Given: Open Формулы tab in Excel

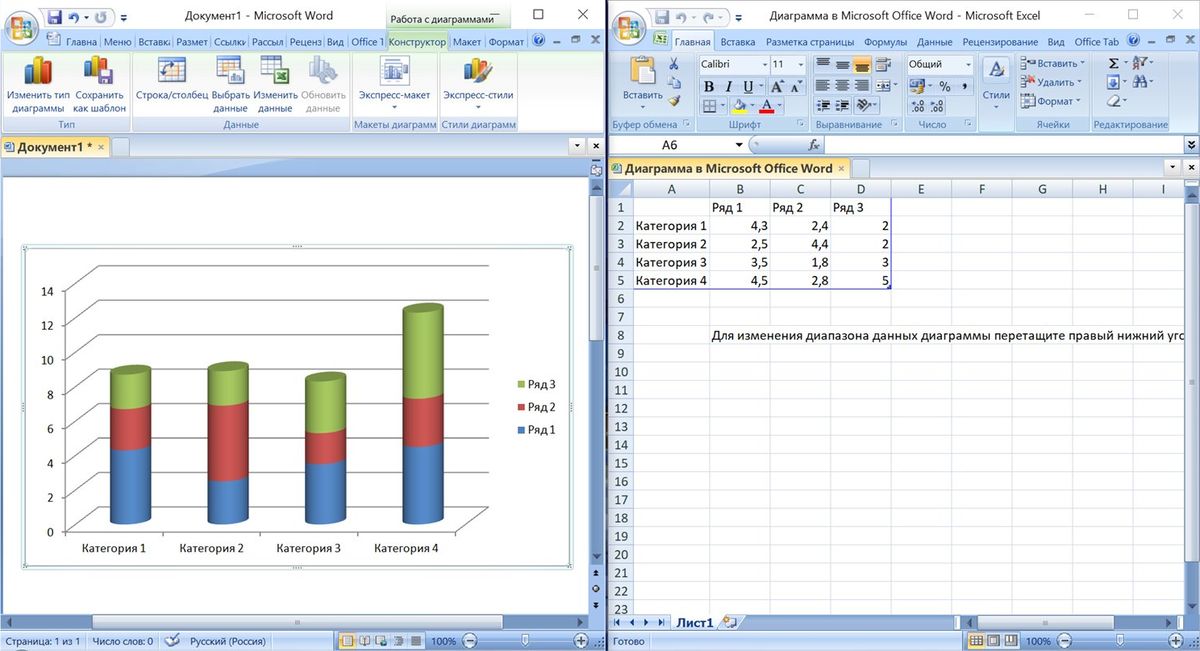Looking at the screenshot, I should [885, 42].
